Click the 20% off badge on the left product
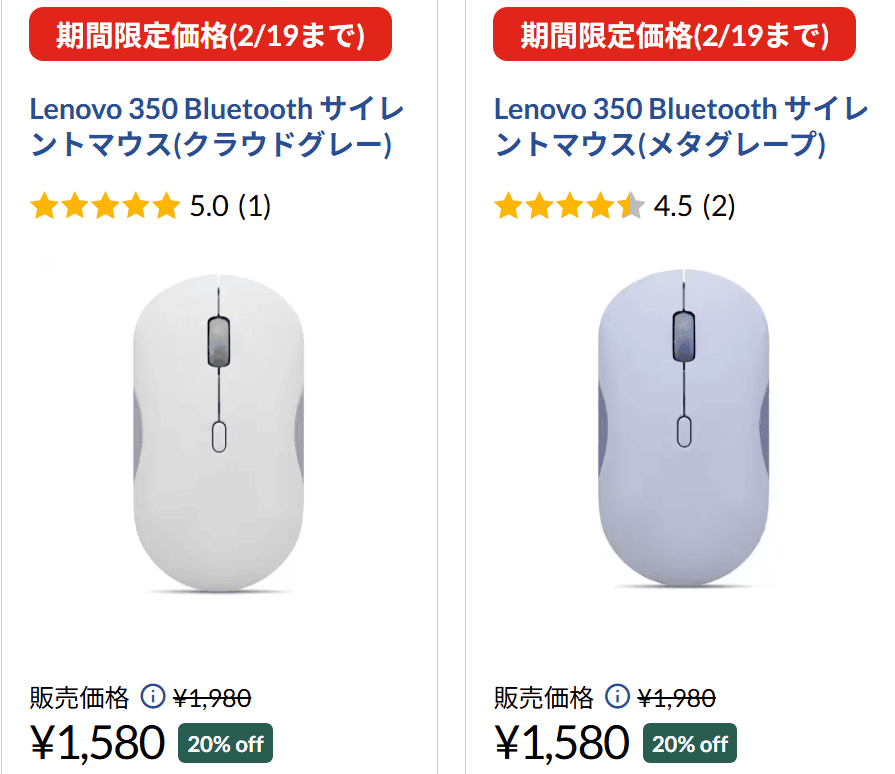 tap(225, 743)
